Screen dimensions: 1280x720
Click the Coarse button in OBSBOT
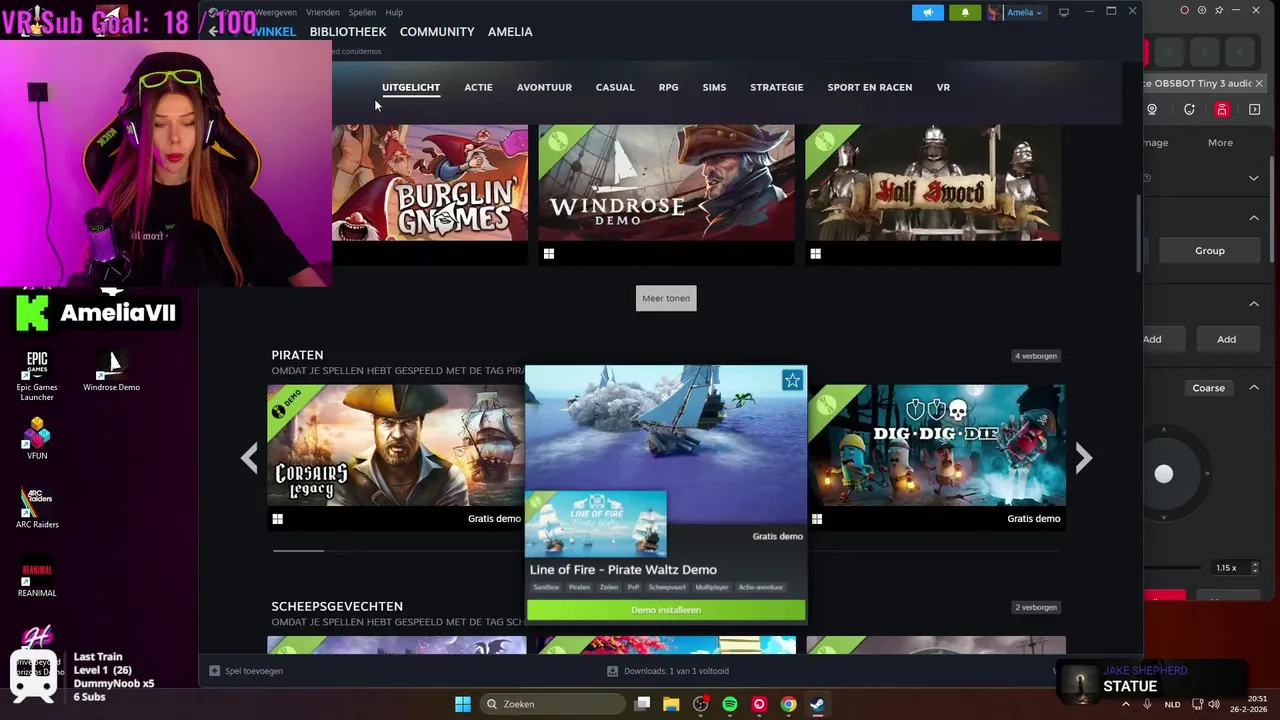pos(1208,388)
